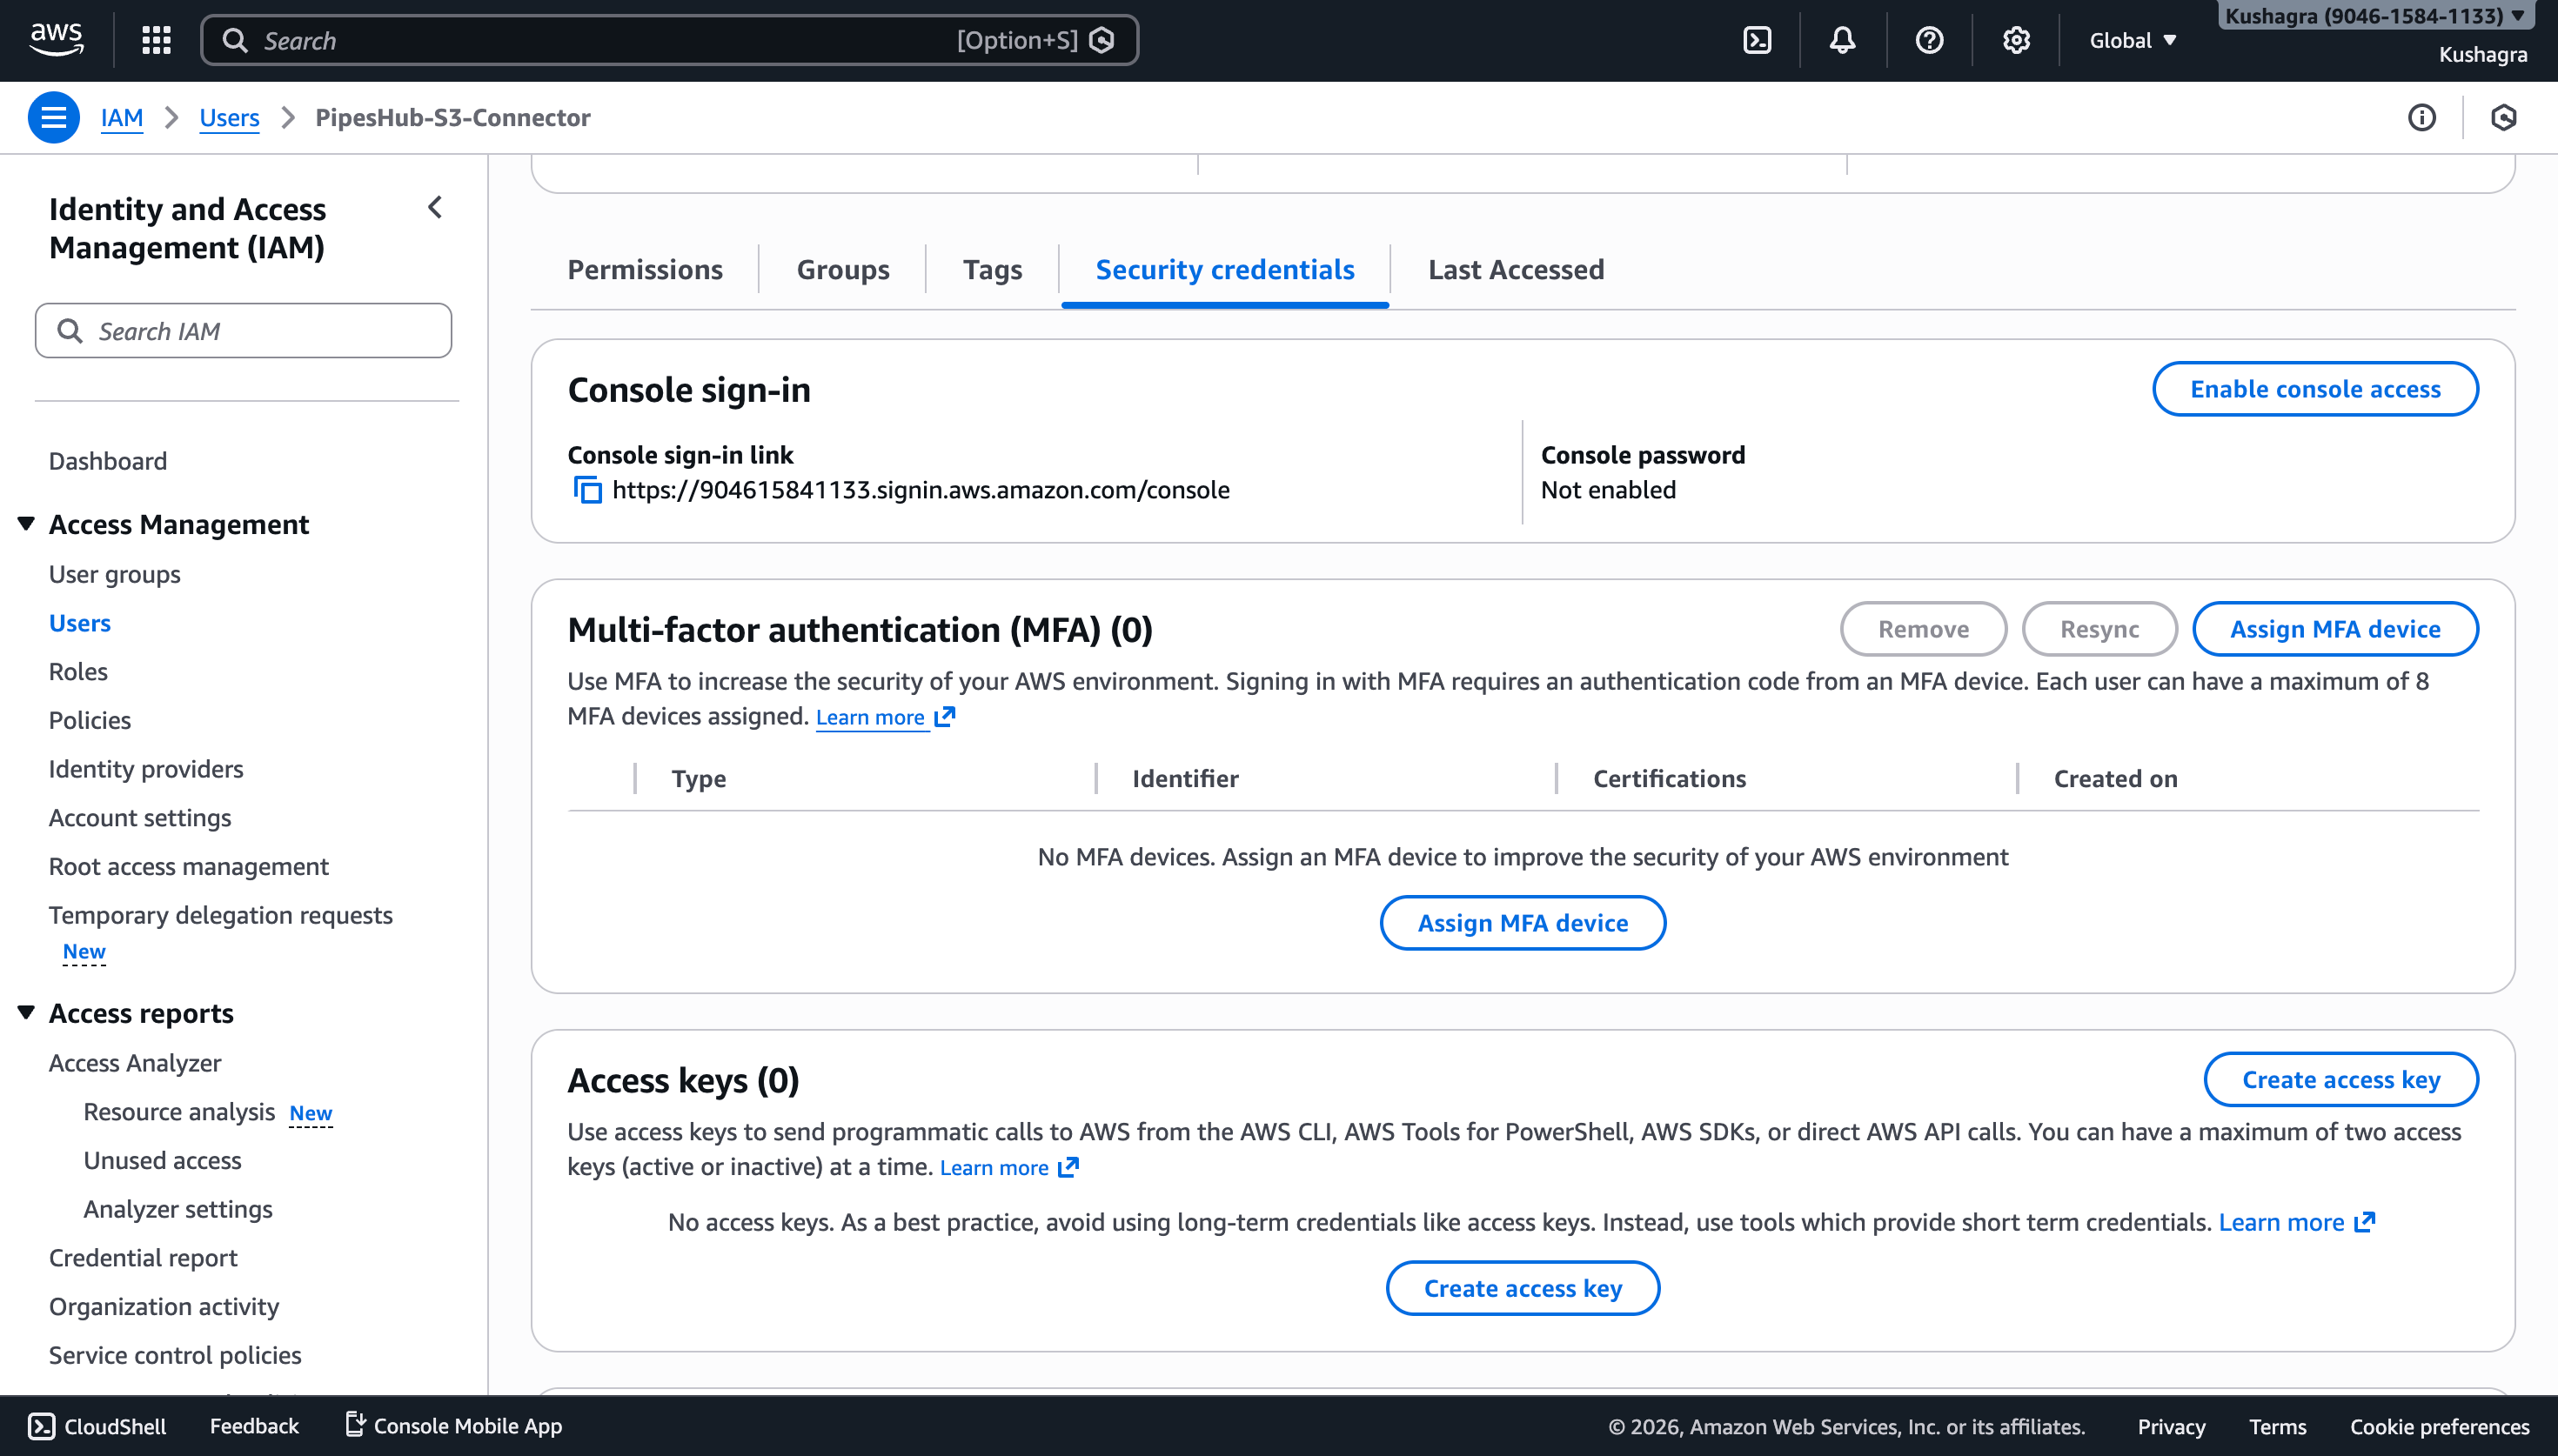The height and width of the screenshot is (1456, 2558).
Task: Open Temporary delegation requests
Action: (x=221, y=915)
